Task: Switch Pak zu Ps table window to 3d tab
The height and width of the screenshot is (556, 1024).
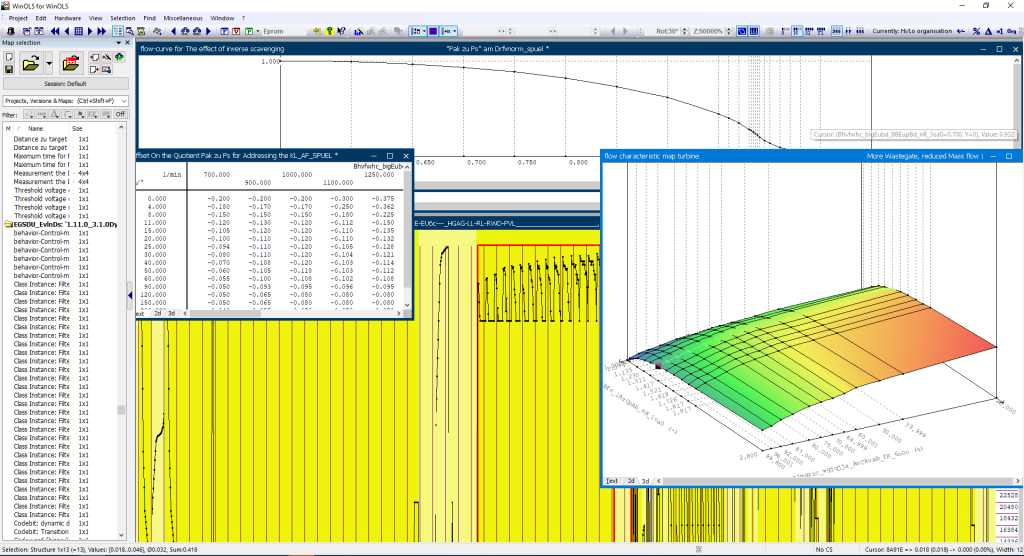Action: pyautogui.click(x=172, y=314)
